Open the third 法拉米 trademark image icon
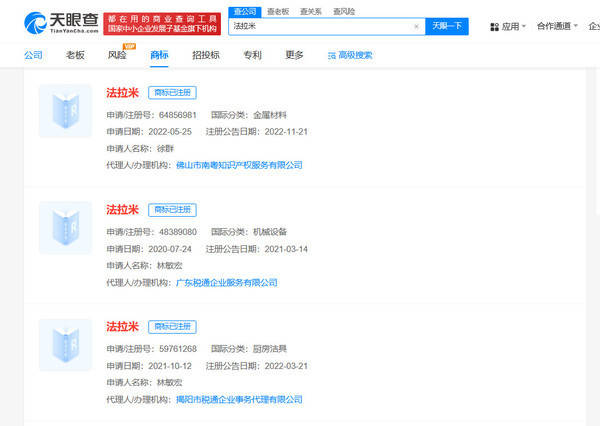 pos(65,345)
